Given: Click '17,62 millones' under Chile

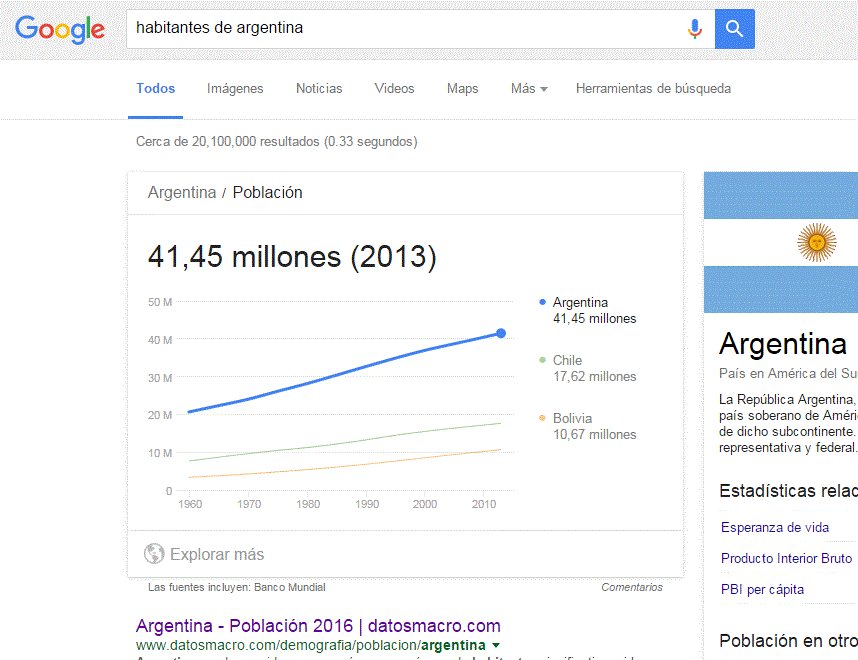Looking at the screenshot, I should 595,377.
